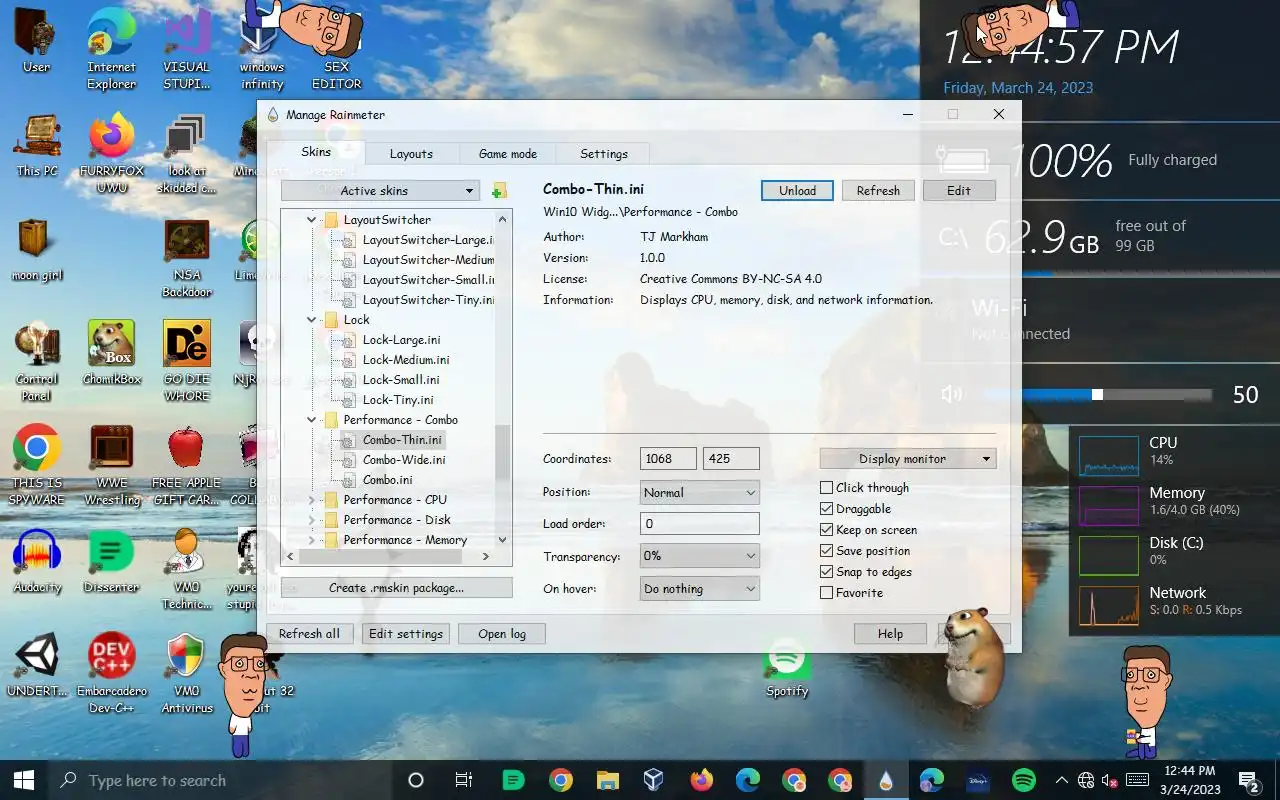
Task: Open the Dissenter desktop shortcut
Action: [111, 560]
